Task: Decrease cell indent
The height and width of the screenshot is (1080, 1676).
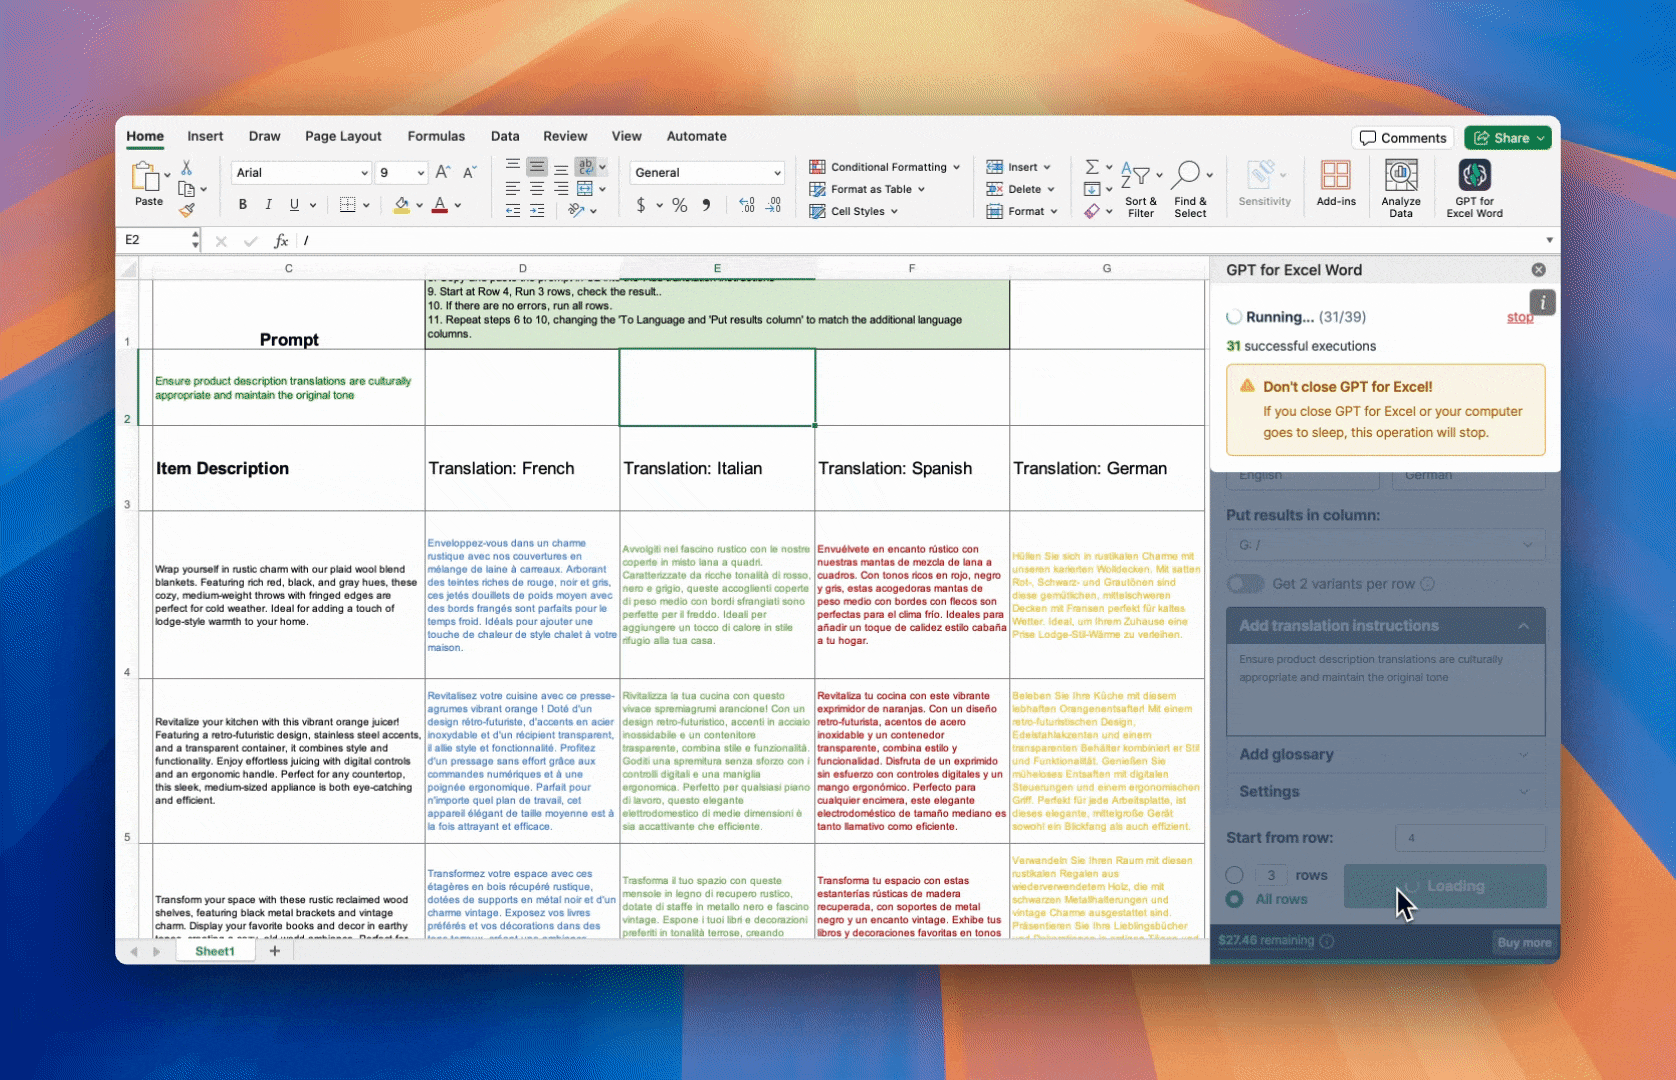Action: [x=513, y=210]
